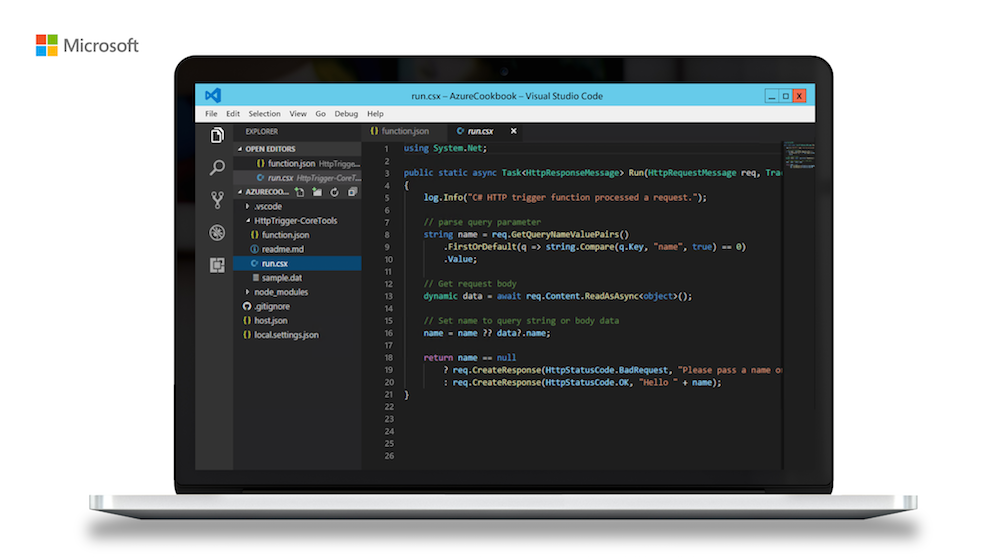Click the 'using System.Net;' code line
This screenshot has height=560, width=1000.
tap(445, 149)
